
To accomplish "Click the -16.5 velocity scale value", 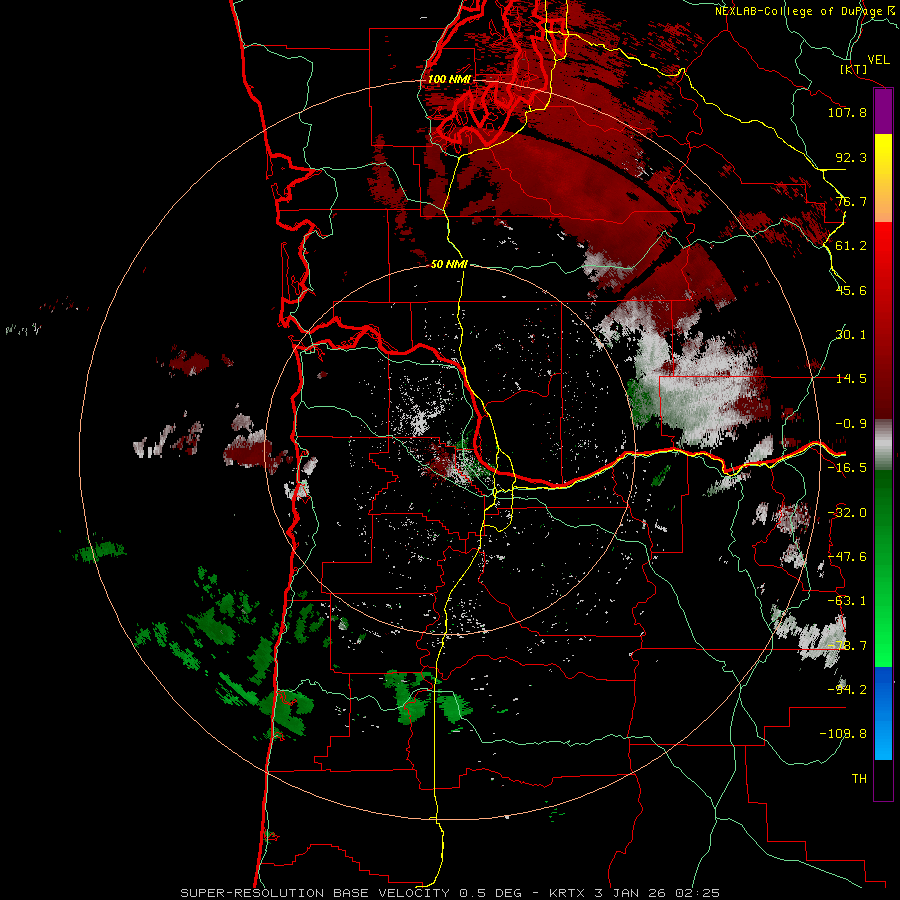I will 847,468.
